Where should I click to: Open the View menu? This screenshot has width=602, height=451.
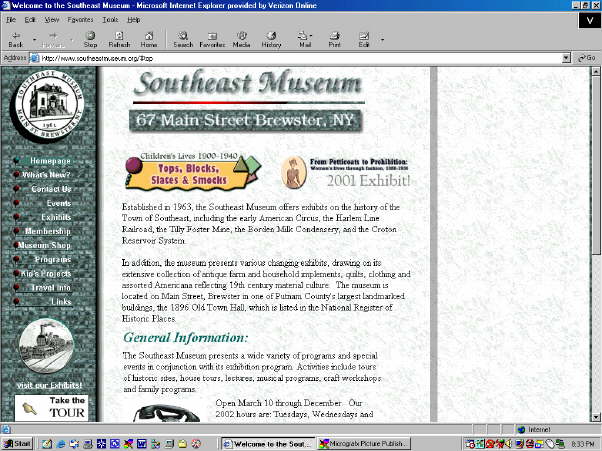pyautogui.click(x=51, y=20)
